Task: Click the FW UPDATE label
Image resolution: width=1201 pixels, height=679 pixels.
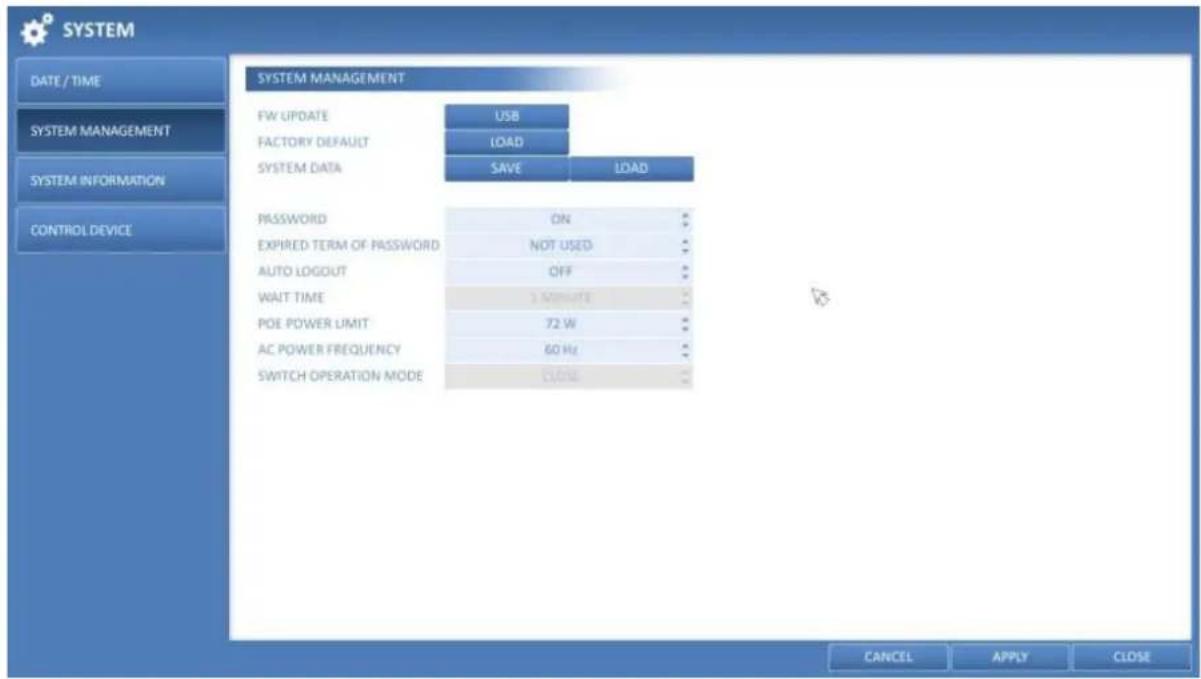Action: point(293,117)
